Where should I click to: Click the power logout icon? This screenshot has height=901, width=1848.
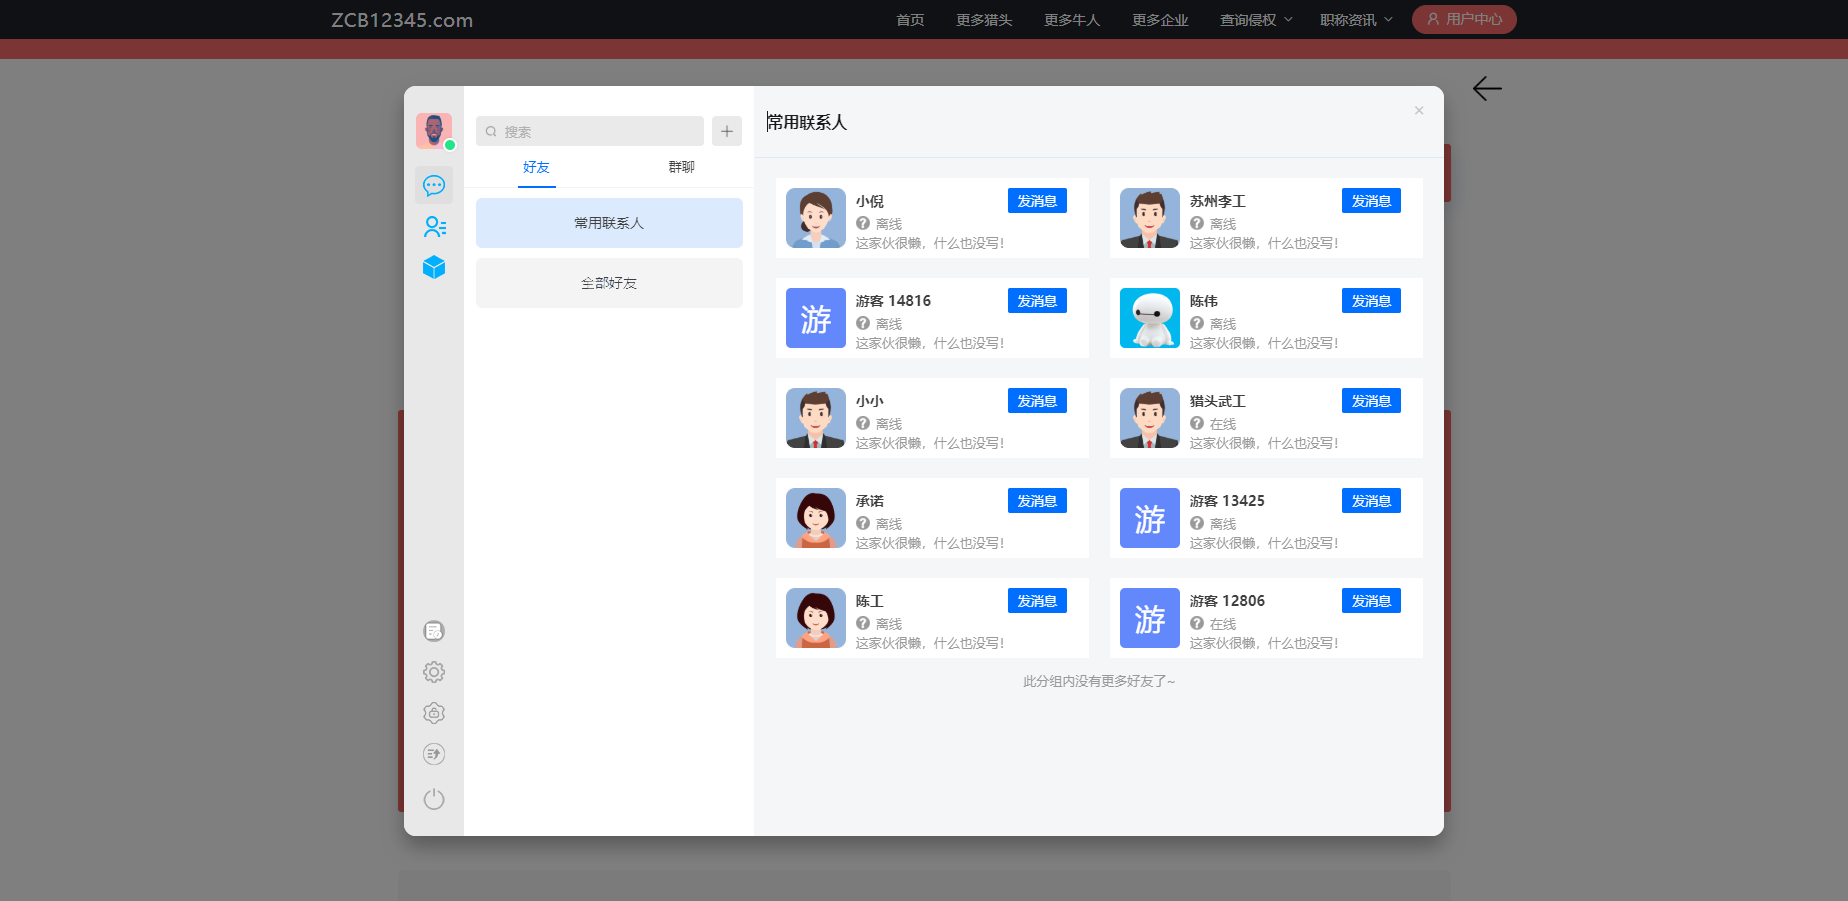tap(434, 799)
